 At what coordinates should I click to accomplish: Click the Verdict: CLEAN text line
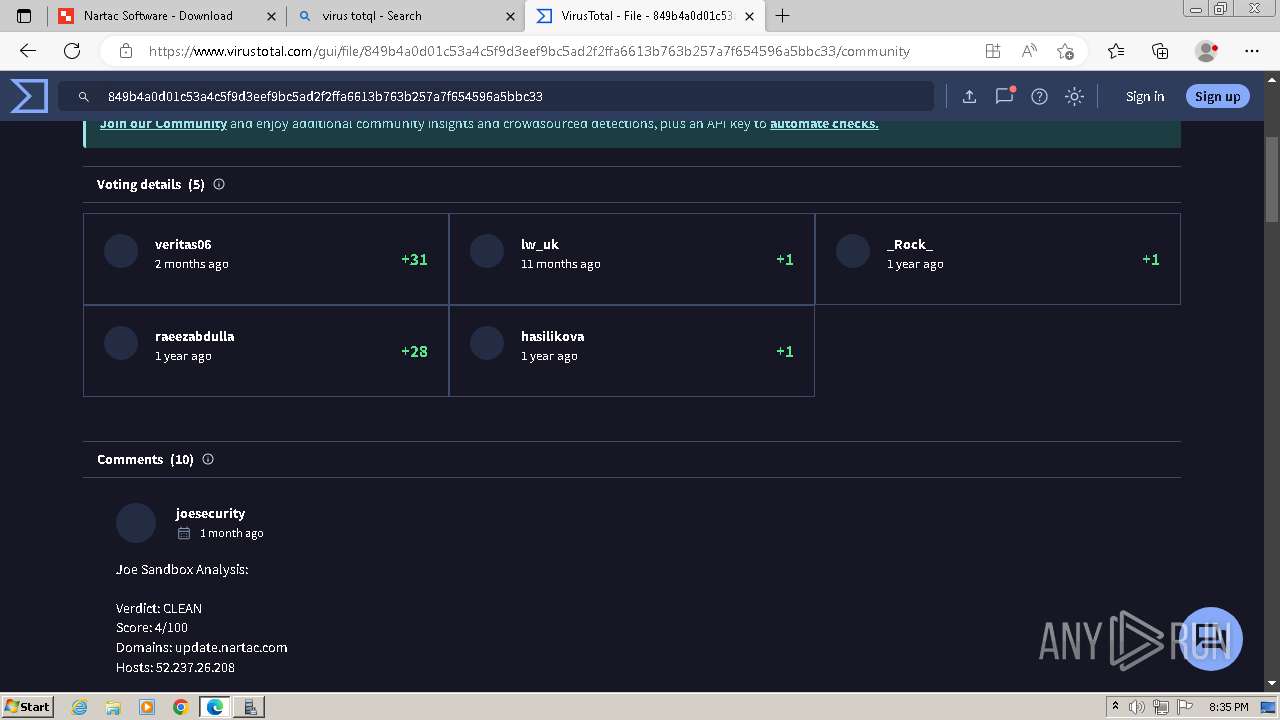click(159, 608)
